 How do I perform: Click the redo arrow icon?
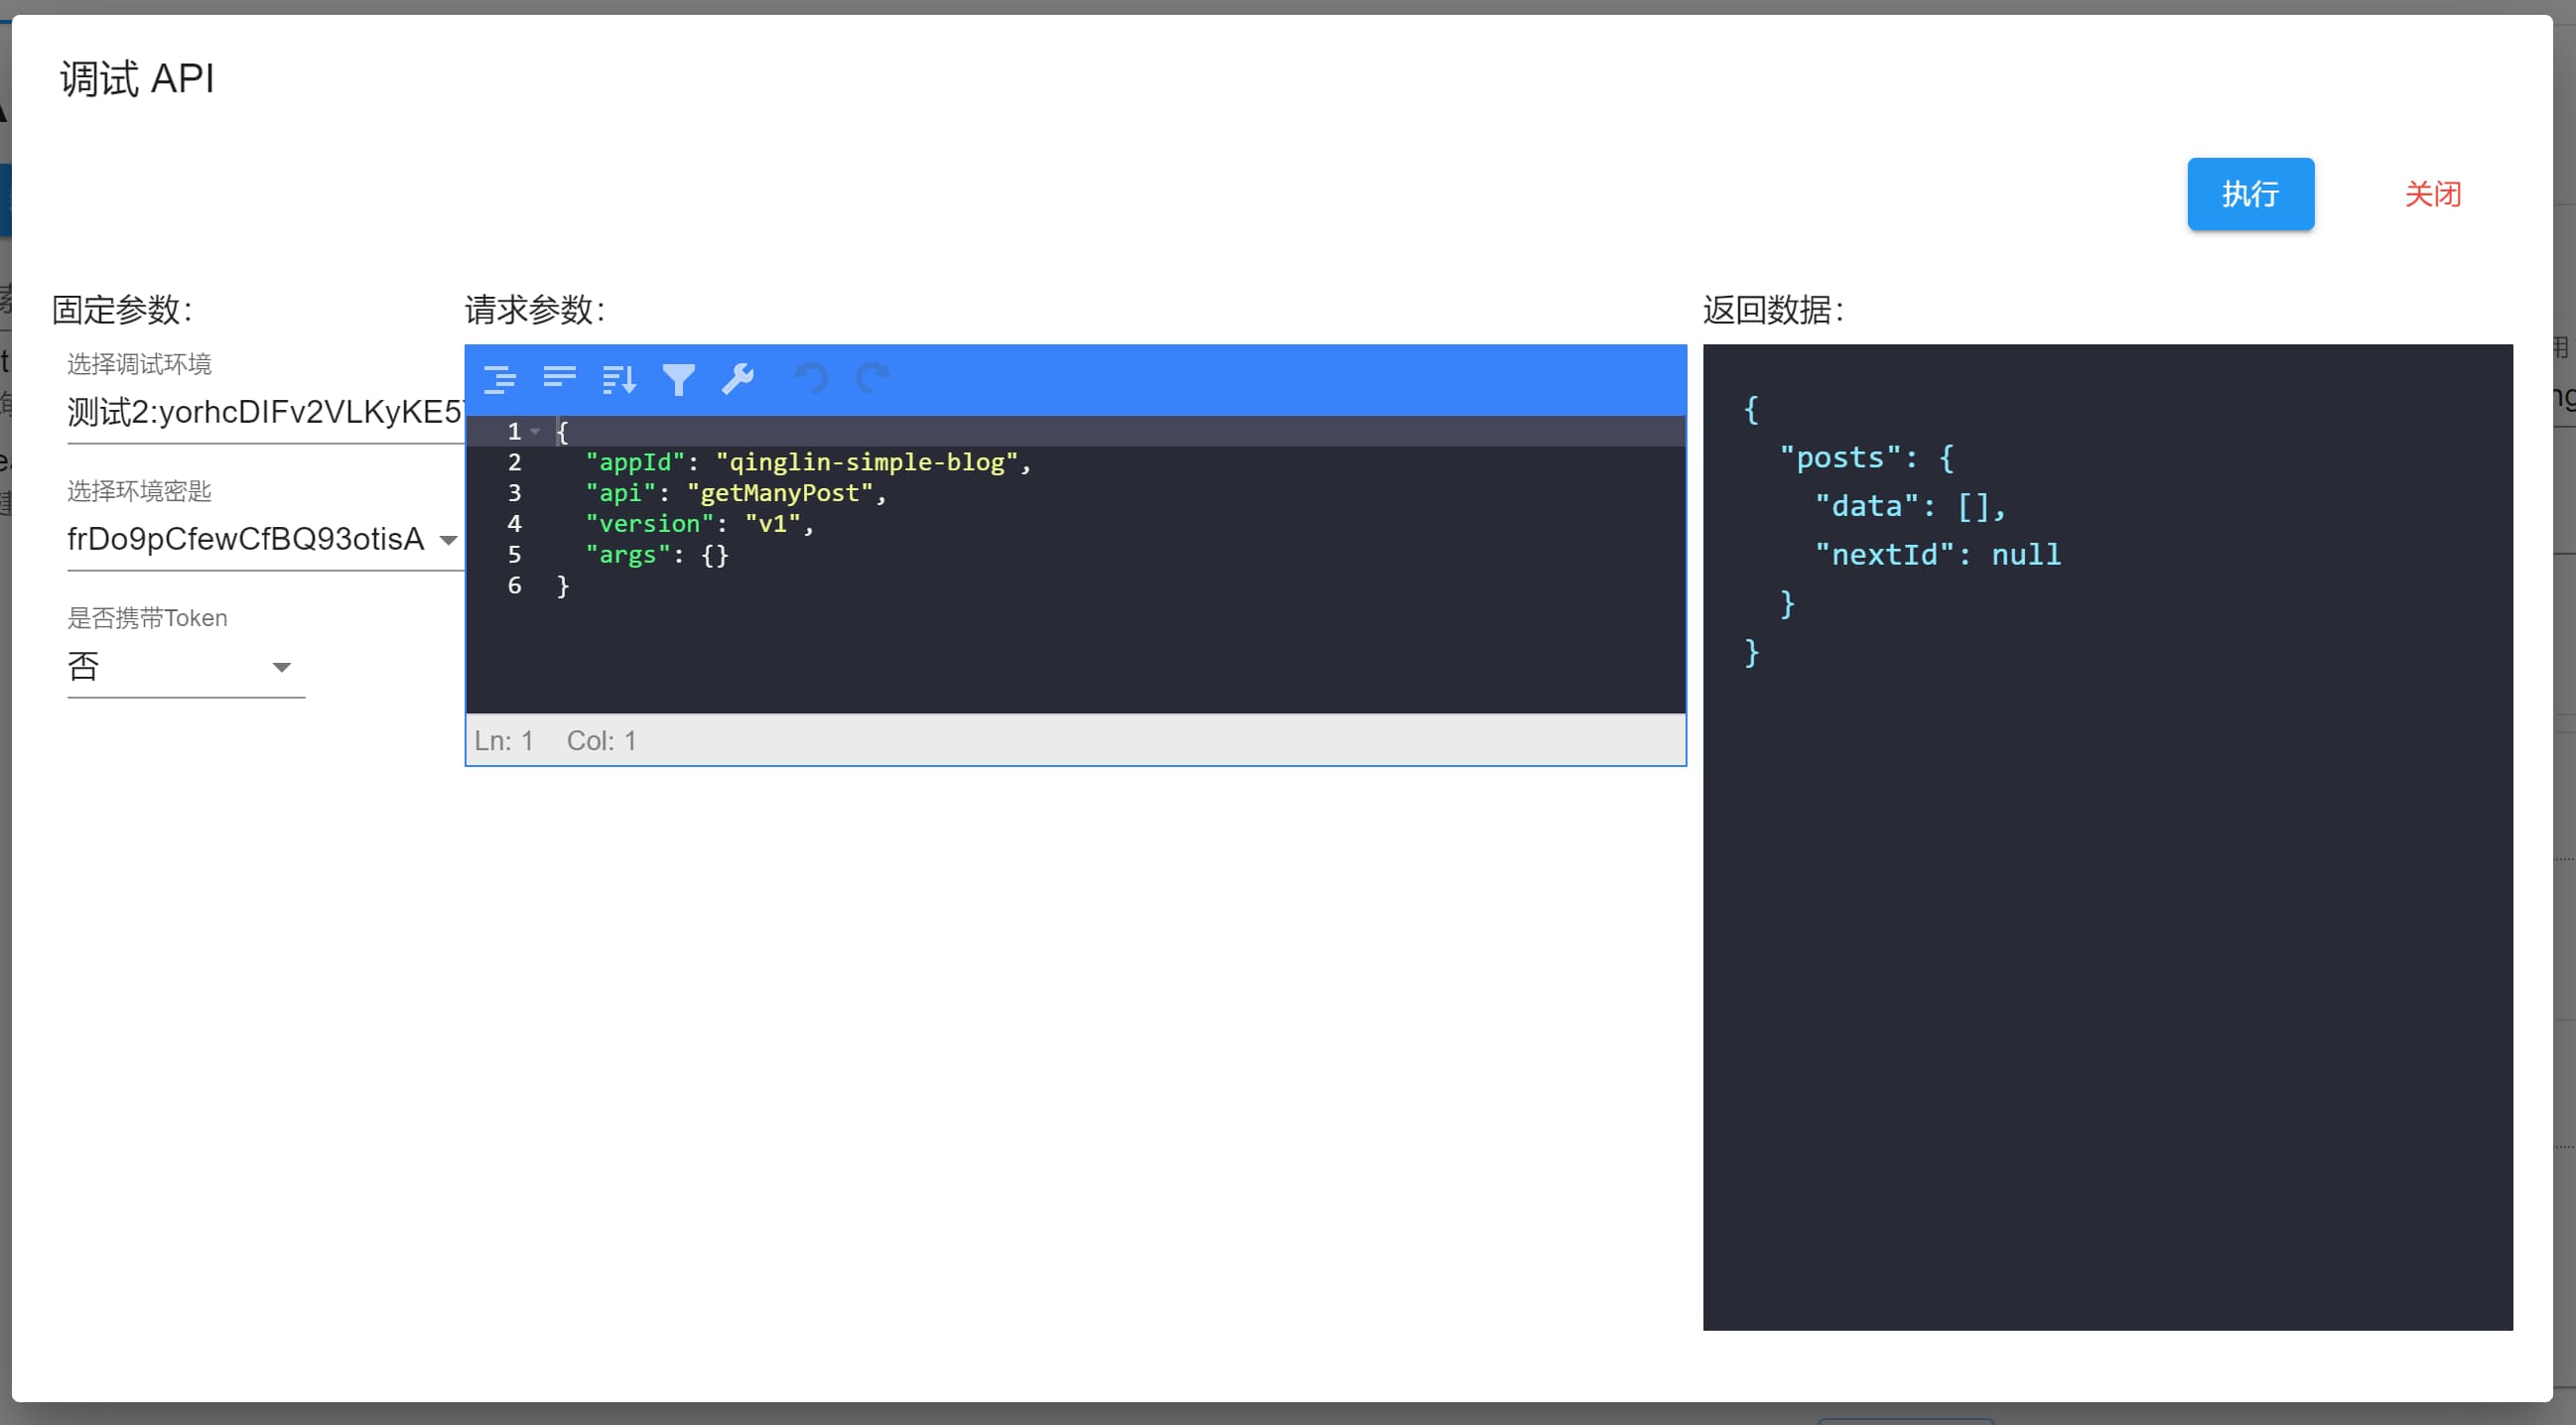coord(872,379)
